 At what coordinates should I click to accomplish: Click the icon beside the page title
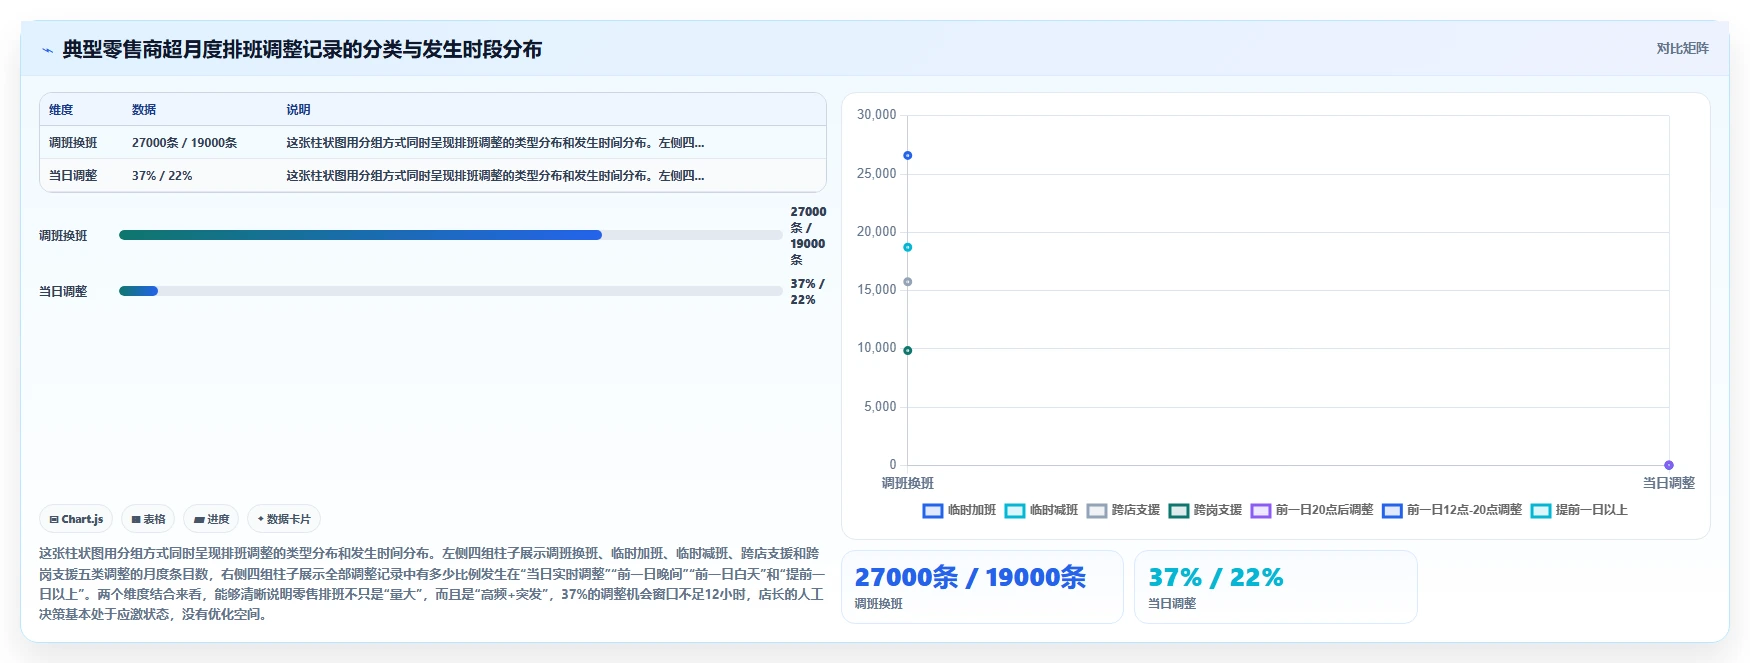click(x=47, y=50)
